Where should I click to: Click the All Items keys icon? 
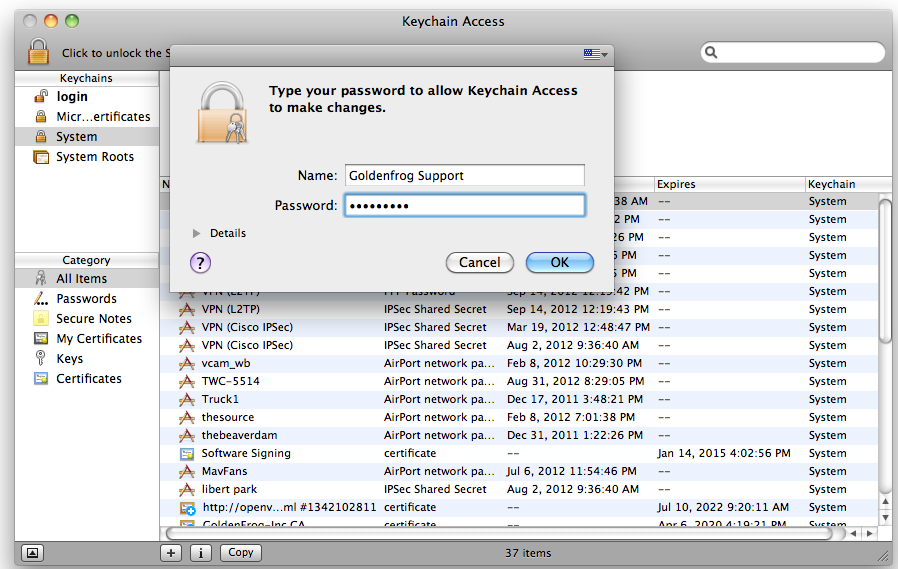41,278
